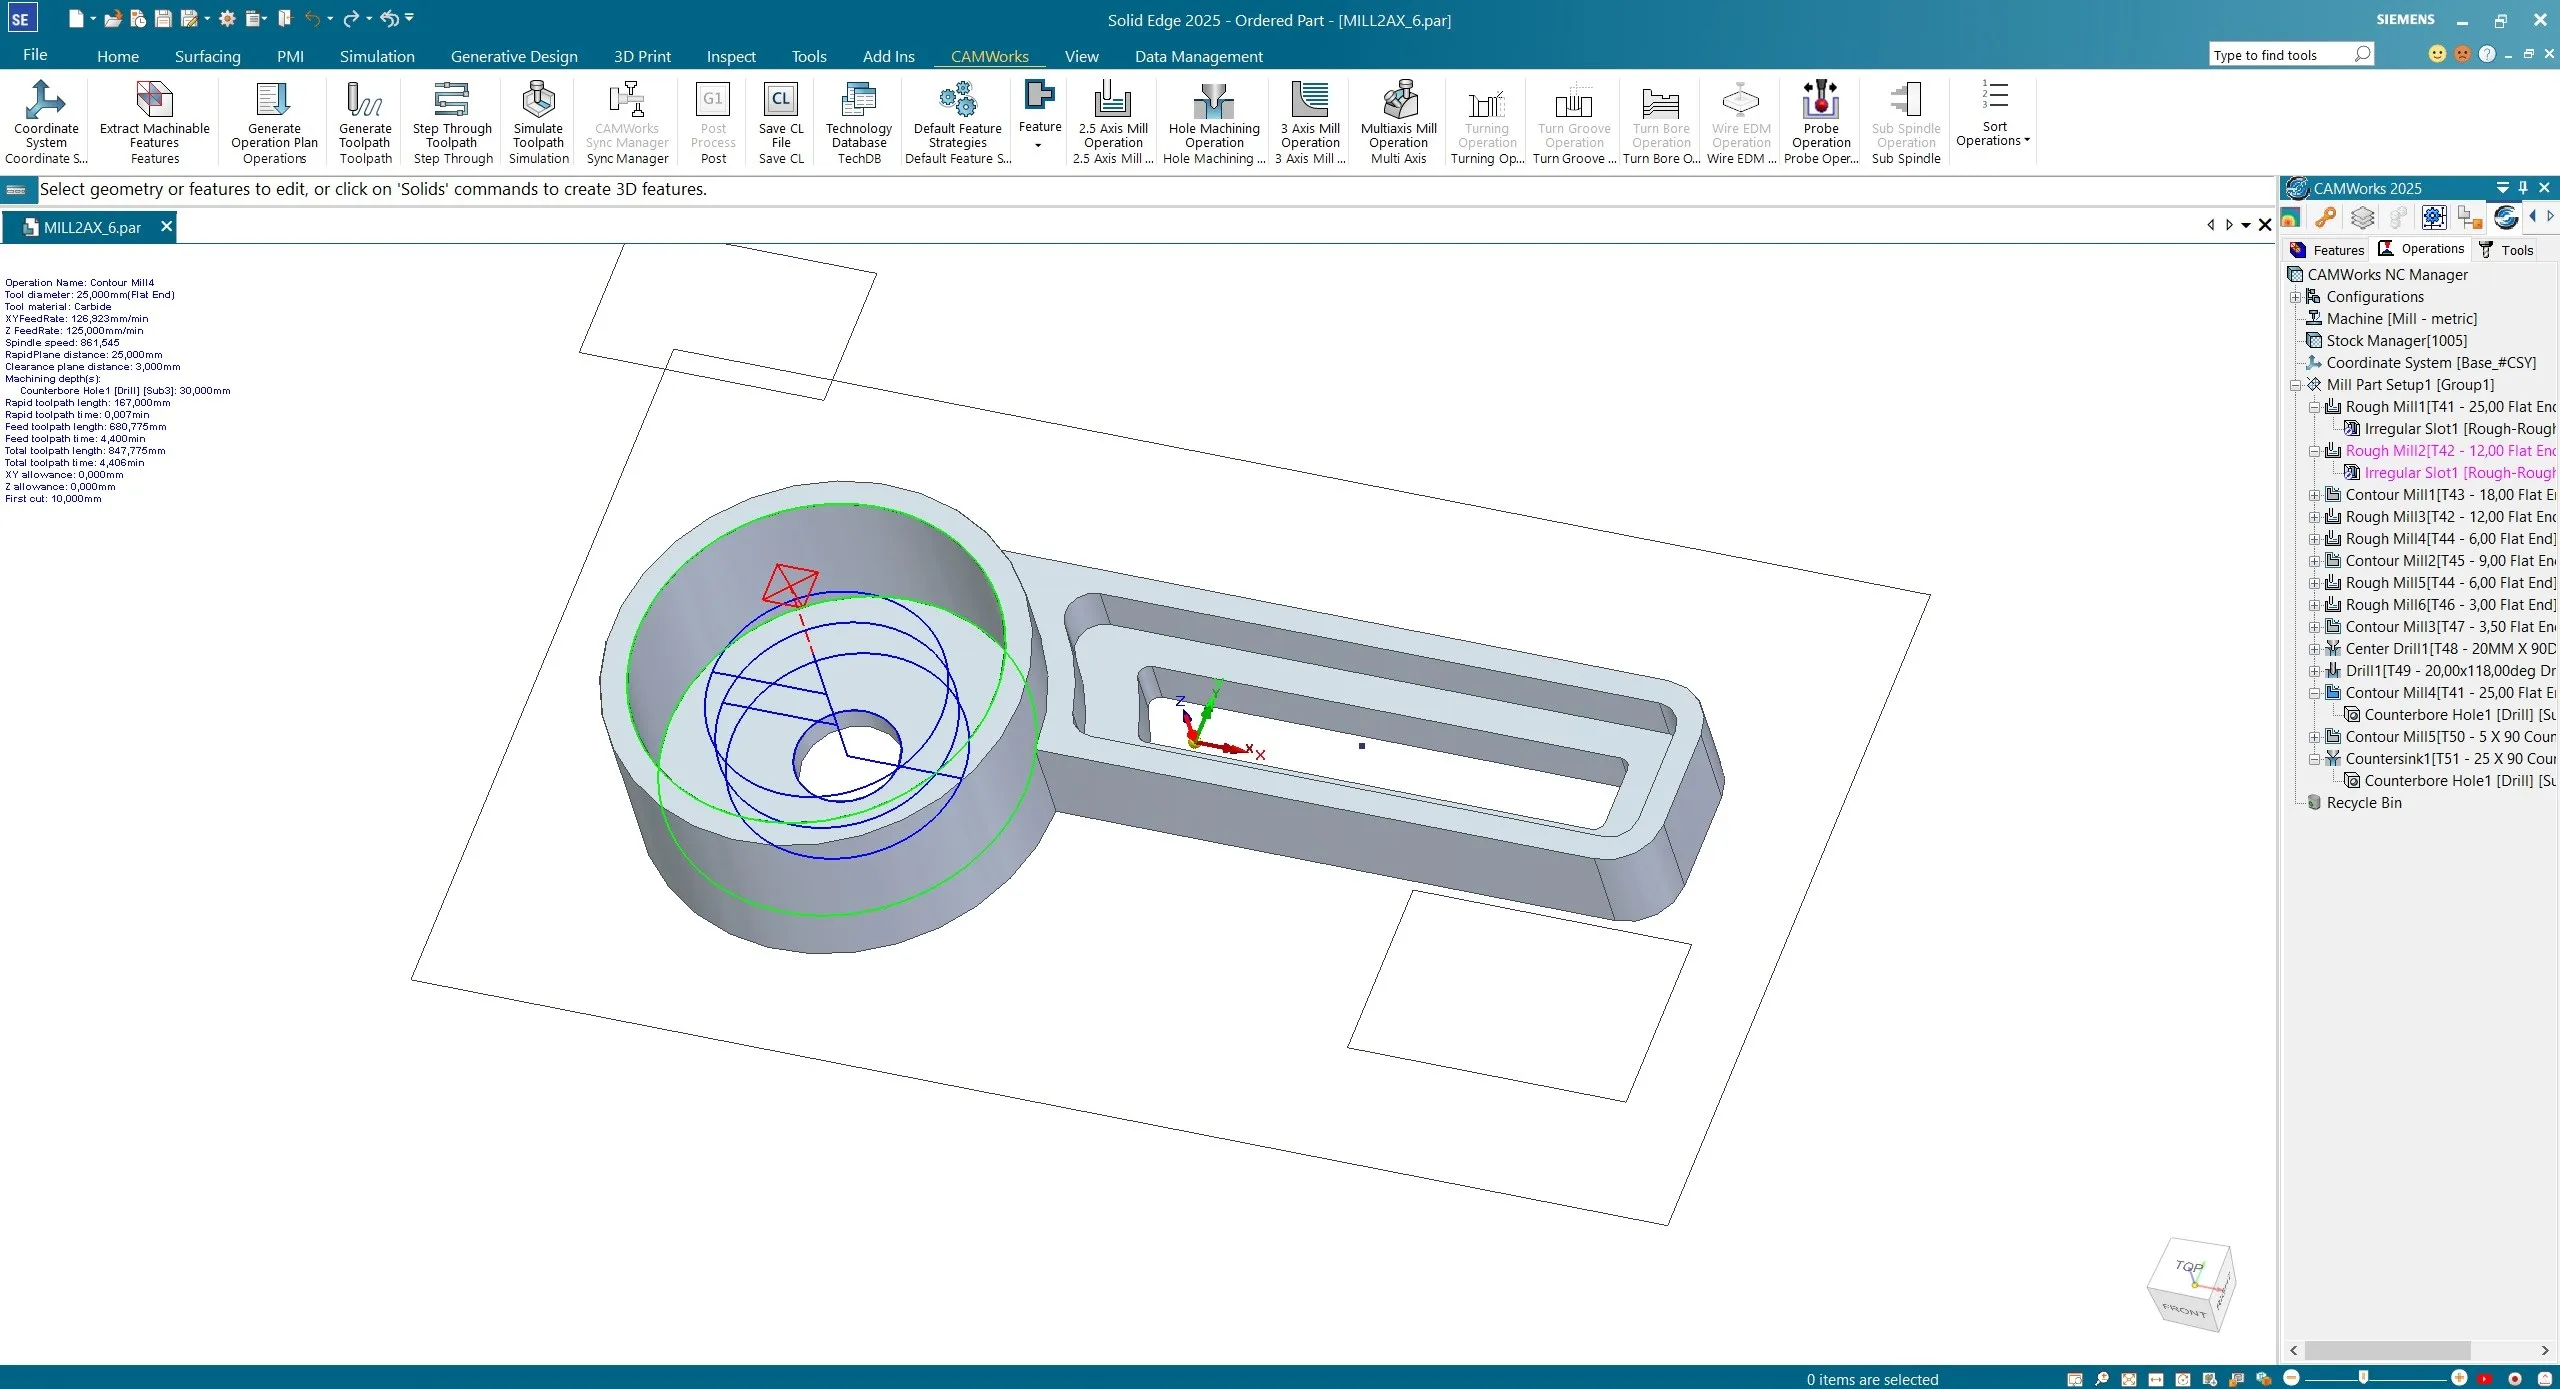Click the Fit view icon in status bar
Image resolution: width=2560 pixels, height=1389 pixels.
coord(2129,1379)
